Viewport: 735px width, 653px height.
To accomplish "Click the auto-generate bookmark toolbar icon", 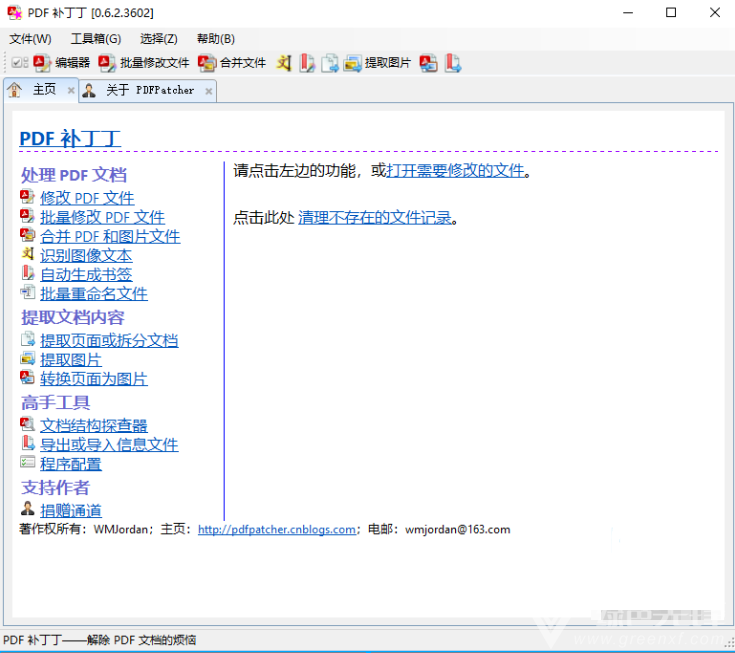I will (307, 63).
